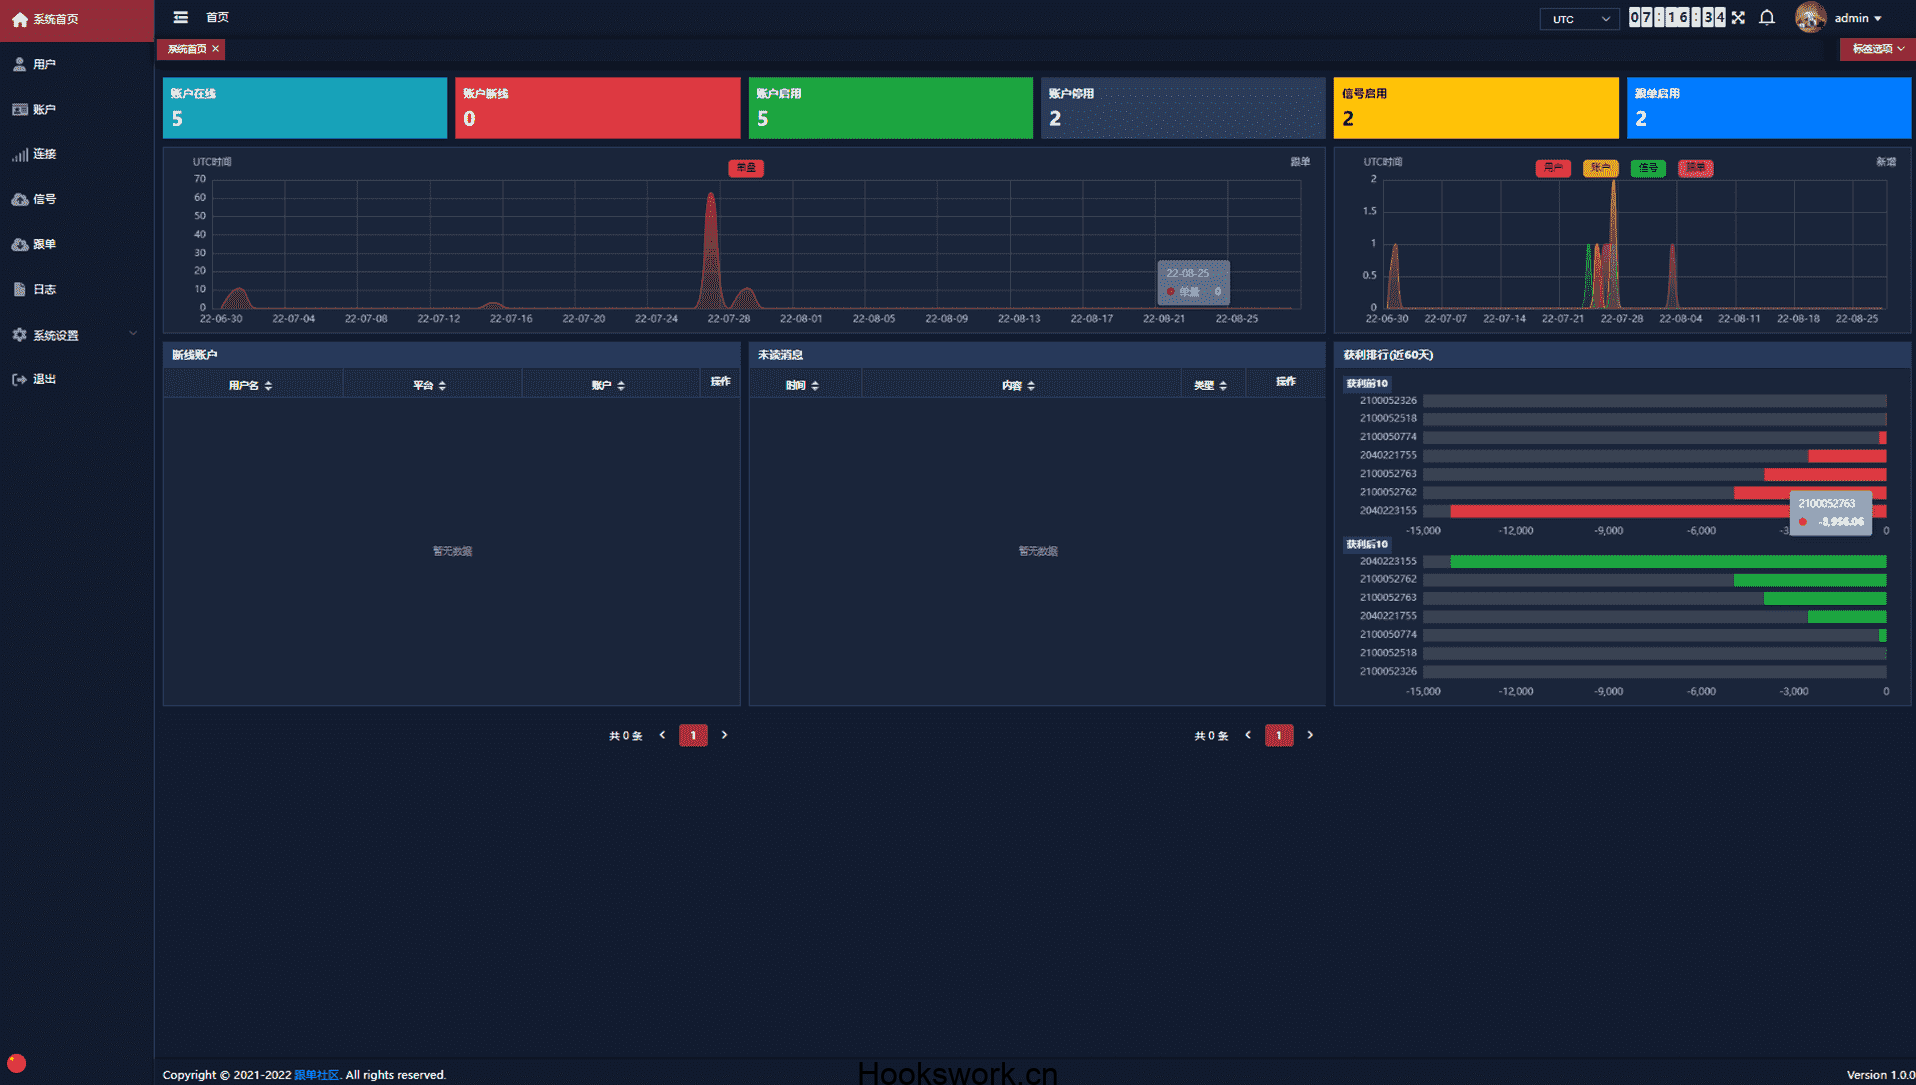Click the 获利排行(近60天) panel title
The height and width of the screenshot is (1085, 1916).
click(x=1388, y=355)
